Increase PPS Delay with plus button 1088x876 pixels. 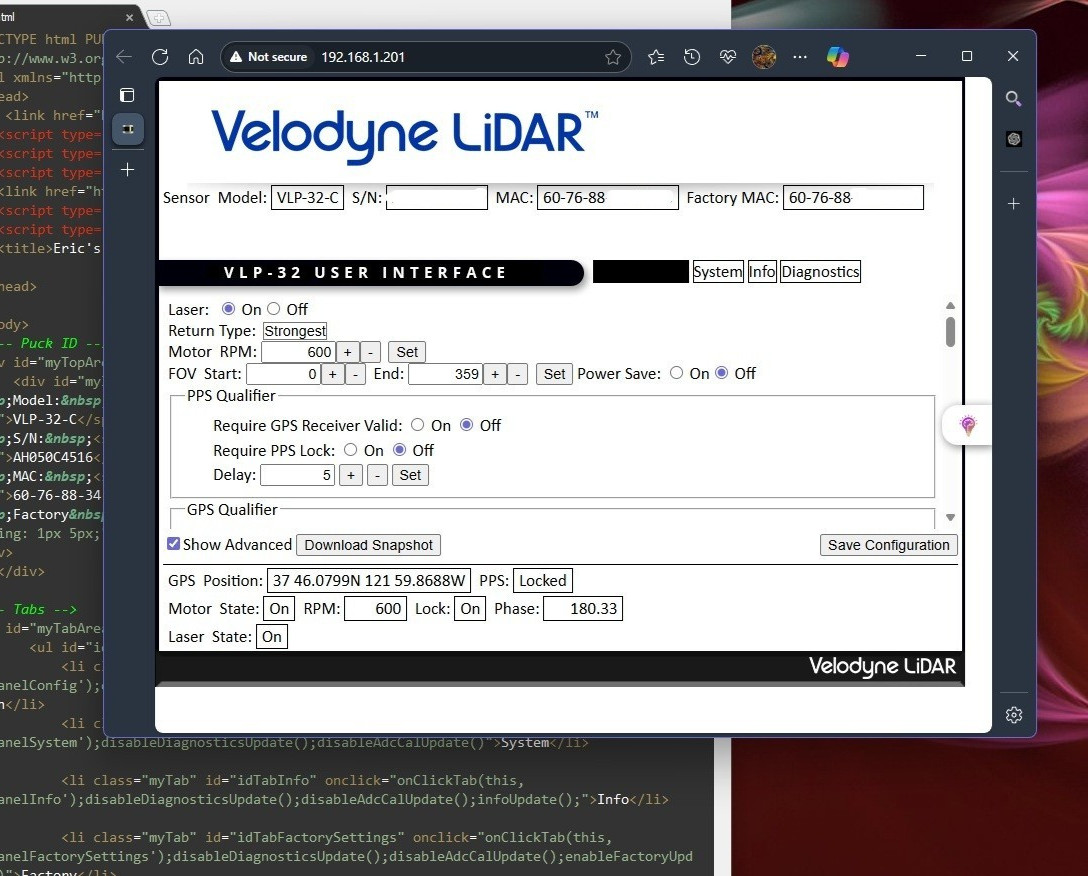(x=351, y=475)
